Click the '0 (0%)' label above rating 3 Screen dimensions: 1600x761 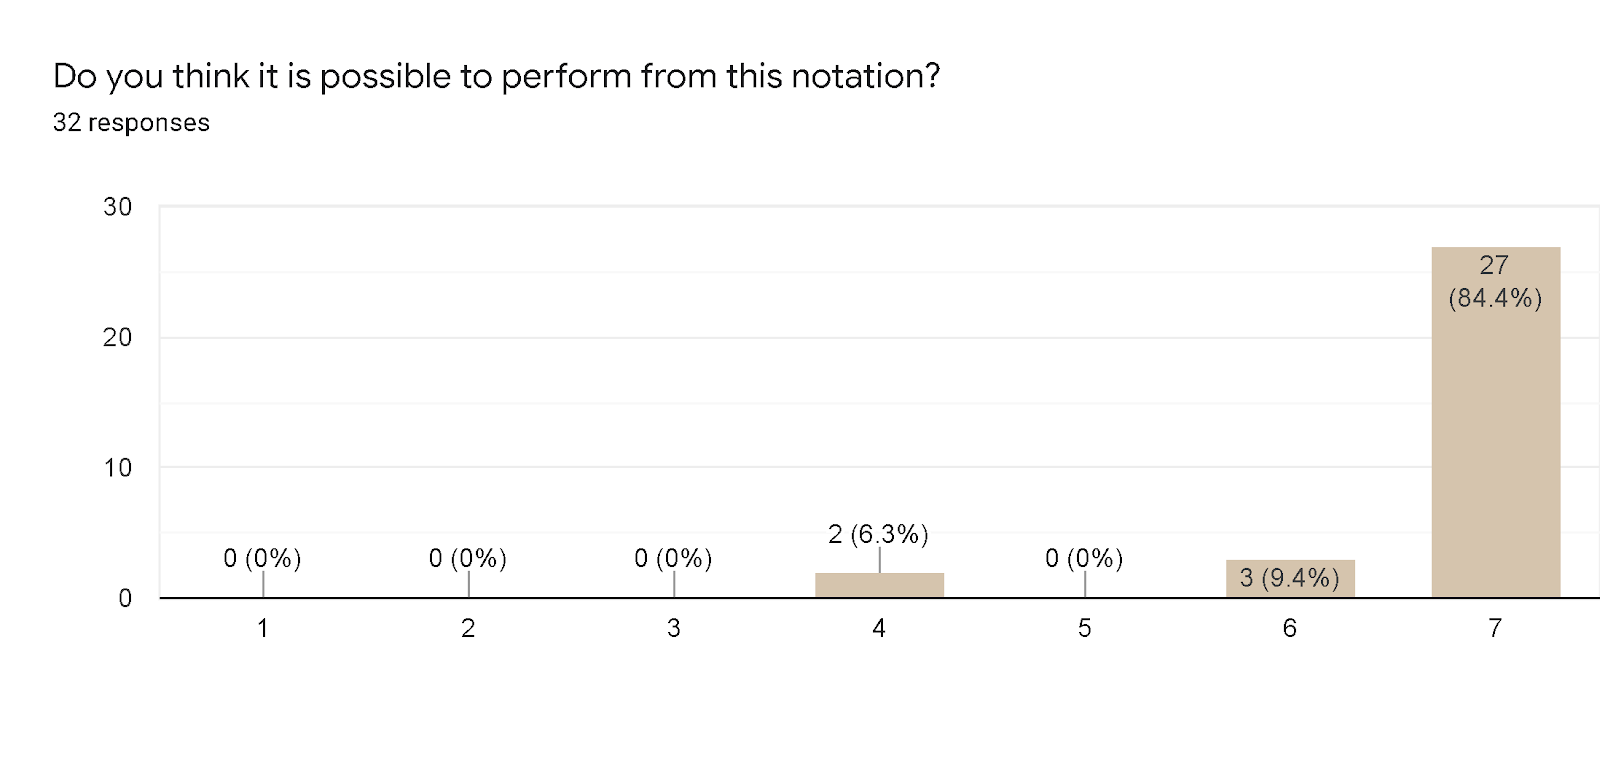click(x=673, y=558)
